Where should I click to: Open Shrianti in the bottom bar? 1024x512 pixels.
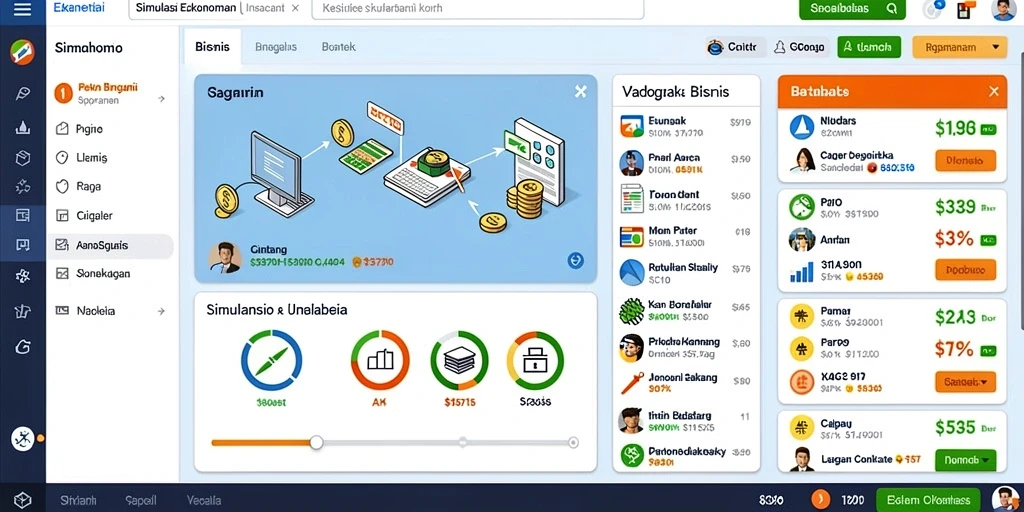(78, 501)
